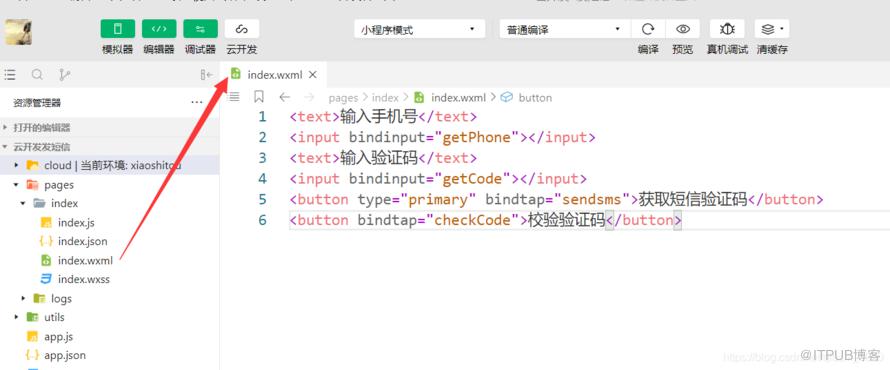Open the normal compile dropdown
Image resolution: width=890 pixels, height=370 pixels.
(565, 29)
